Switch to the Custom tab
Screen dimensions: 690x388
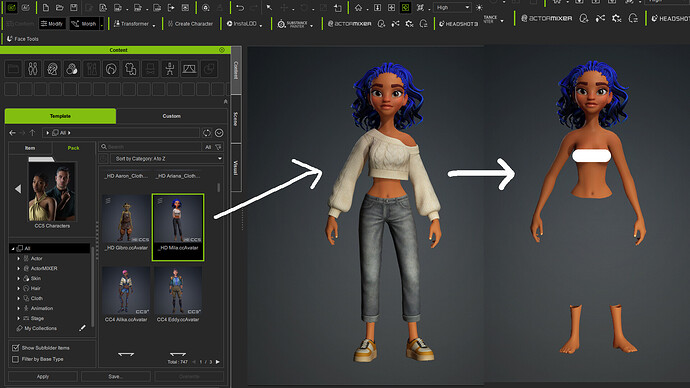[x=172, y=116]
